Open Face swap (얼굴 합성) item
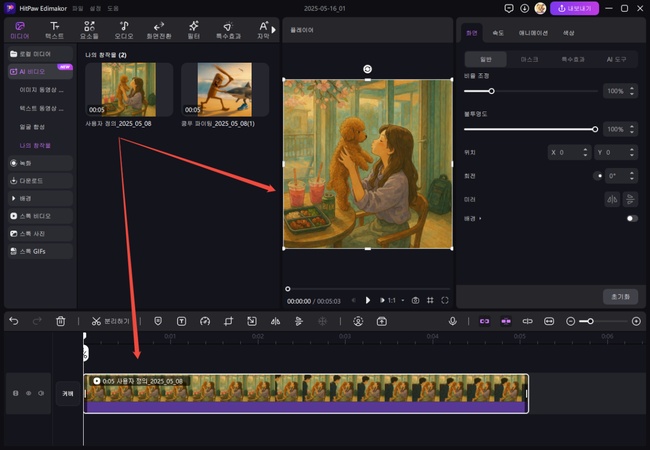Image resolution: width=650 pixels, height=450 pixels. click(32, 127)
